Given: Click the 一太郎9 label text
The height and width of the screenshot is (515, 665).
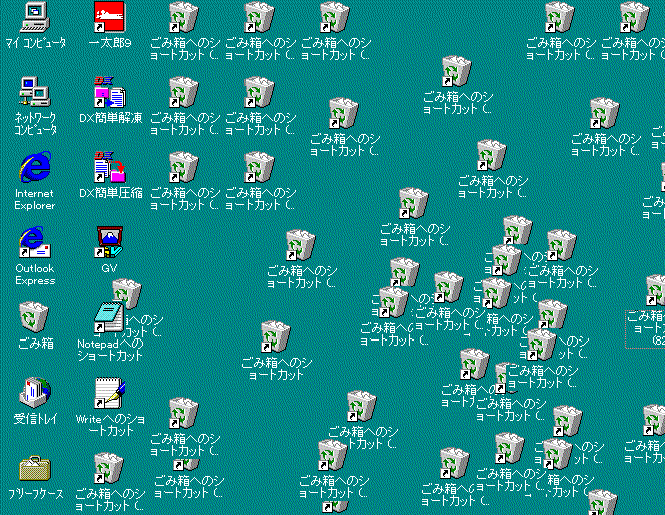Looking at the screenshot, I should 110,43.
